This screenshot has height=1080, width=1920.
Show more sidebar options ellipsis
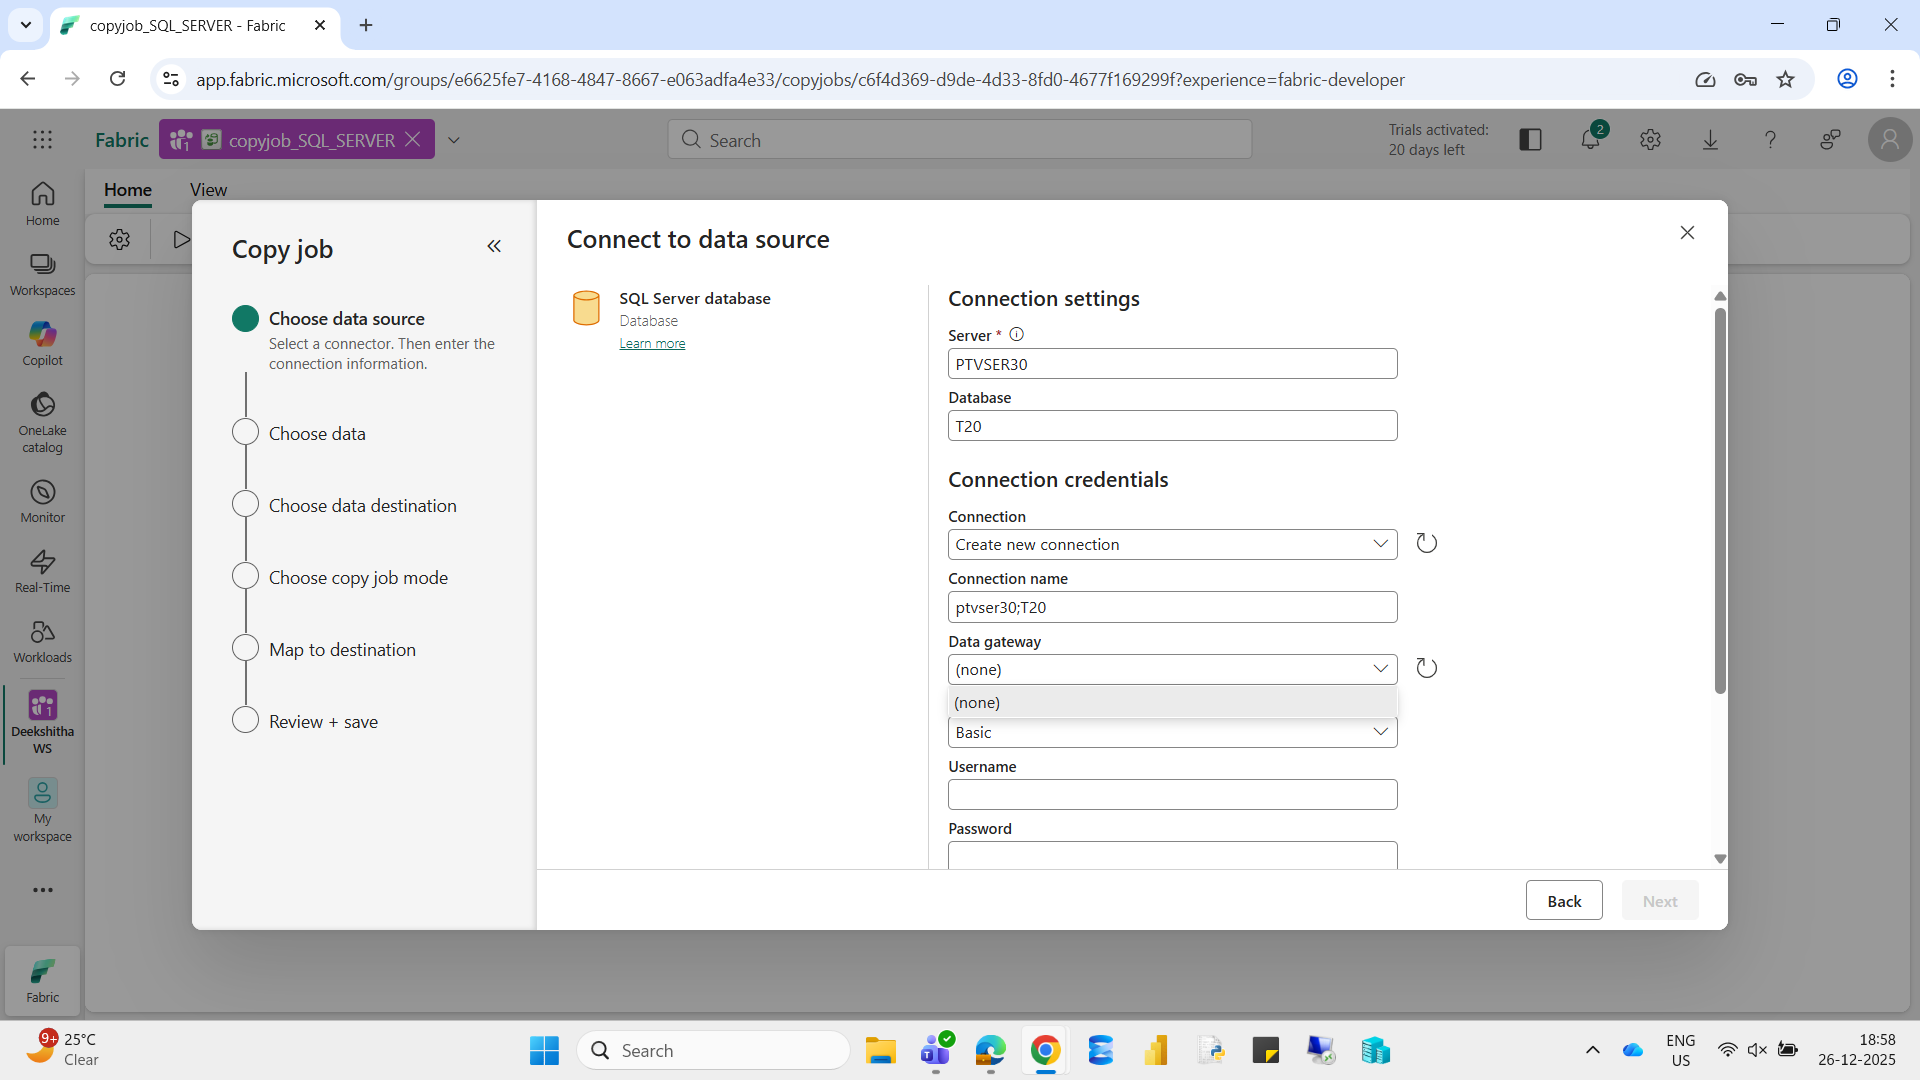(x=42, y=889)
